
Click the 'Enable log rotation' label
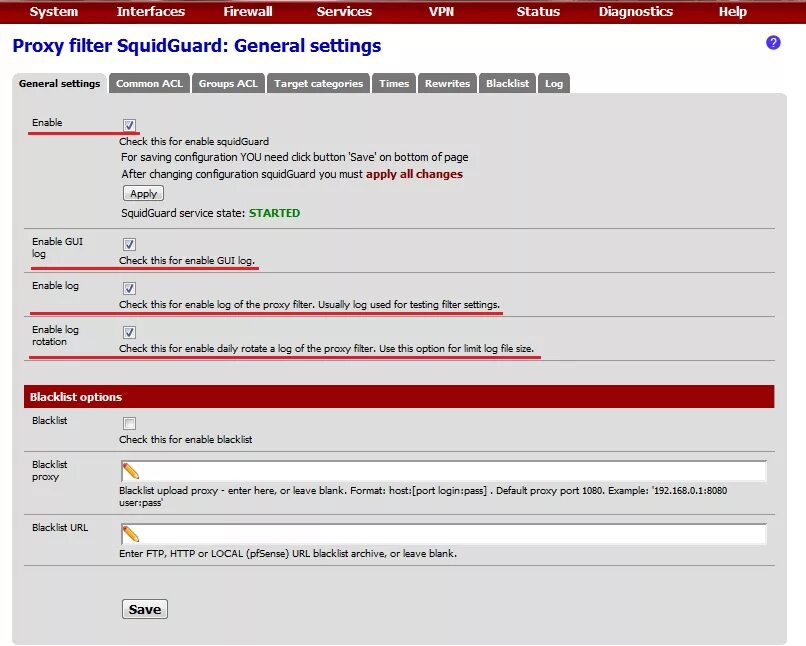(56, 336)
